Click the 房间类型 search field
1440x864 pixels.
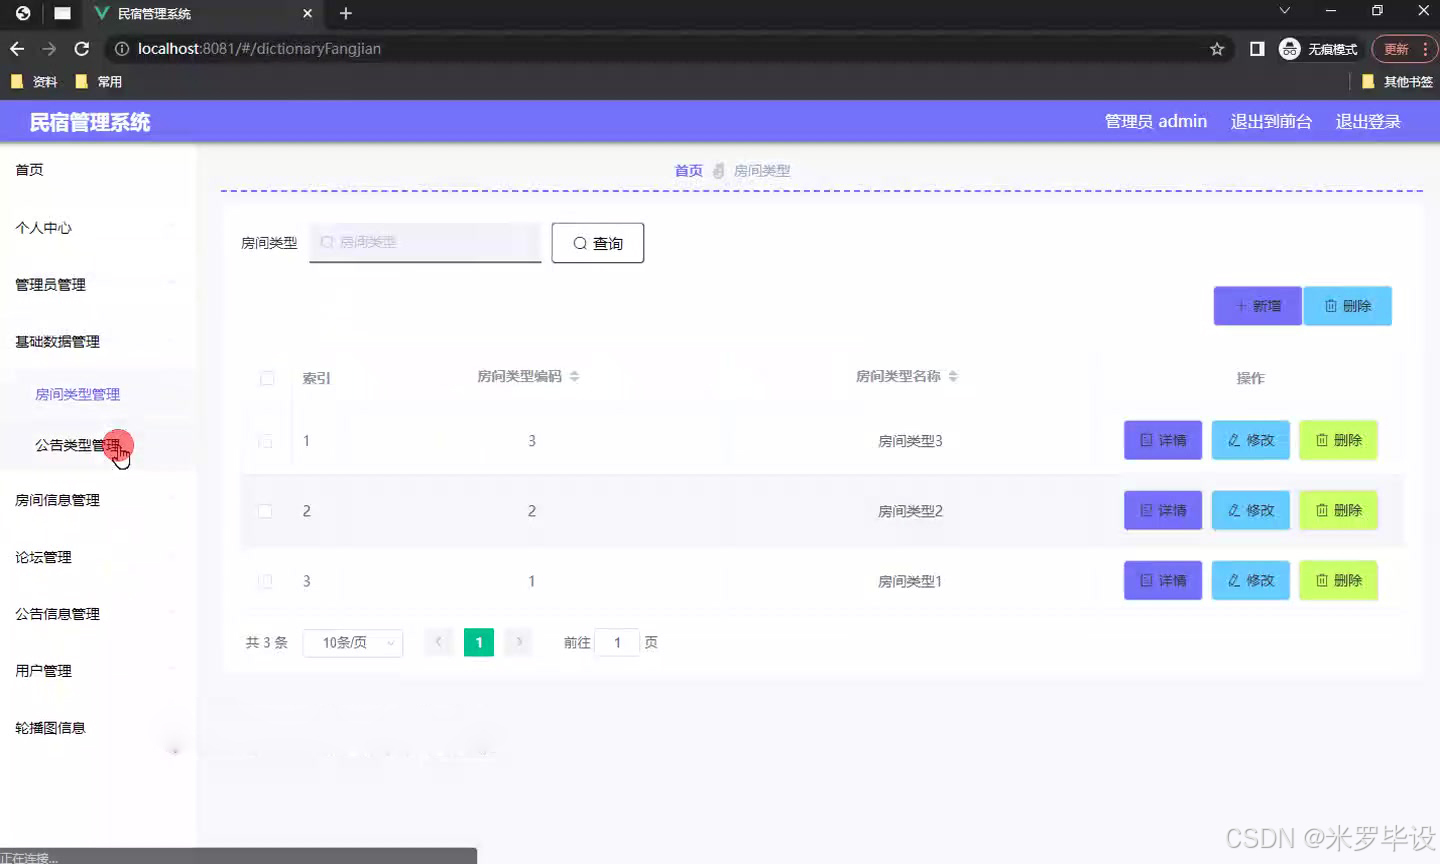[x=425, y=242]
